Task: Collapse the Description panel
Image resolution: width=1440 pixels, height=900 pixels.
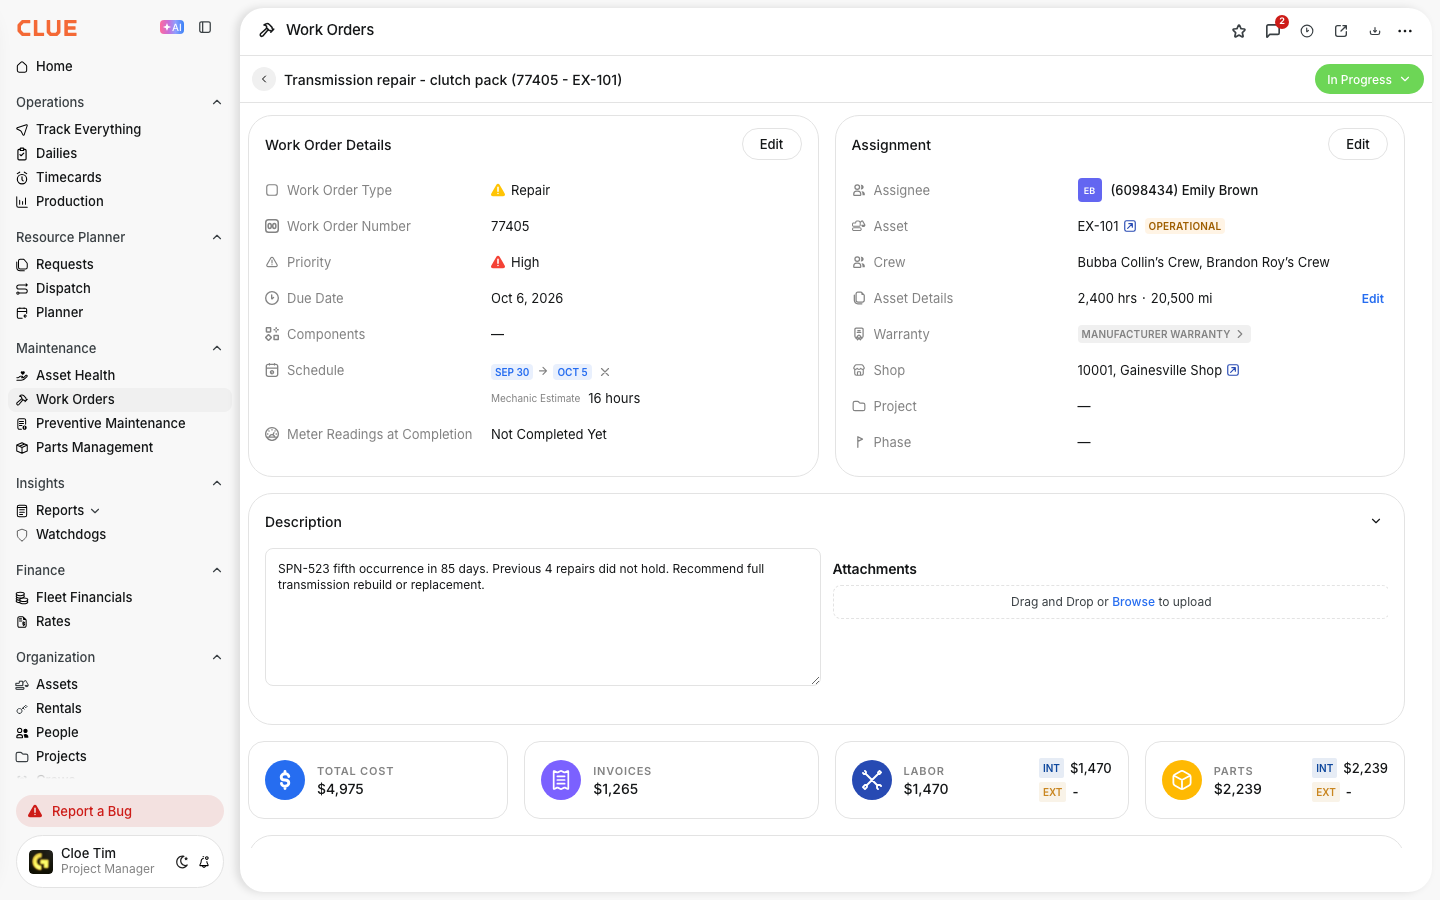Action: pyautogui.click(x=1376, y=521)
